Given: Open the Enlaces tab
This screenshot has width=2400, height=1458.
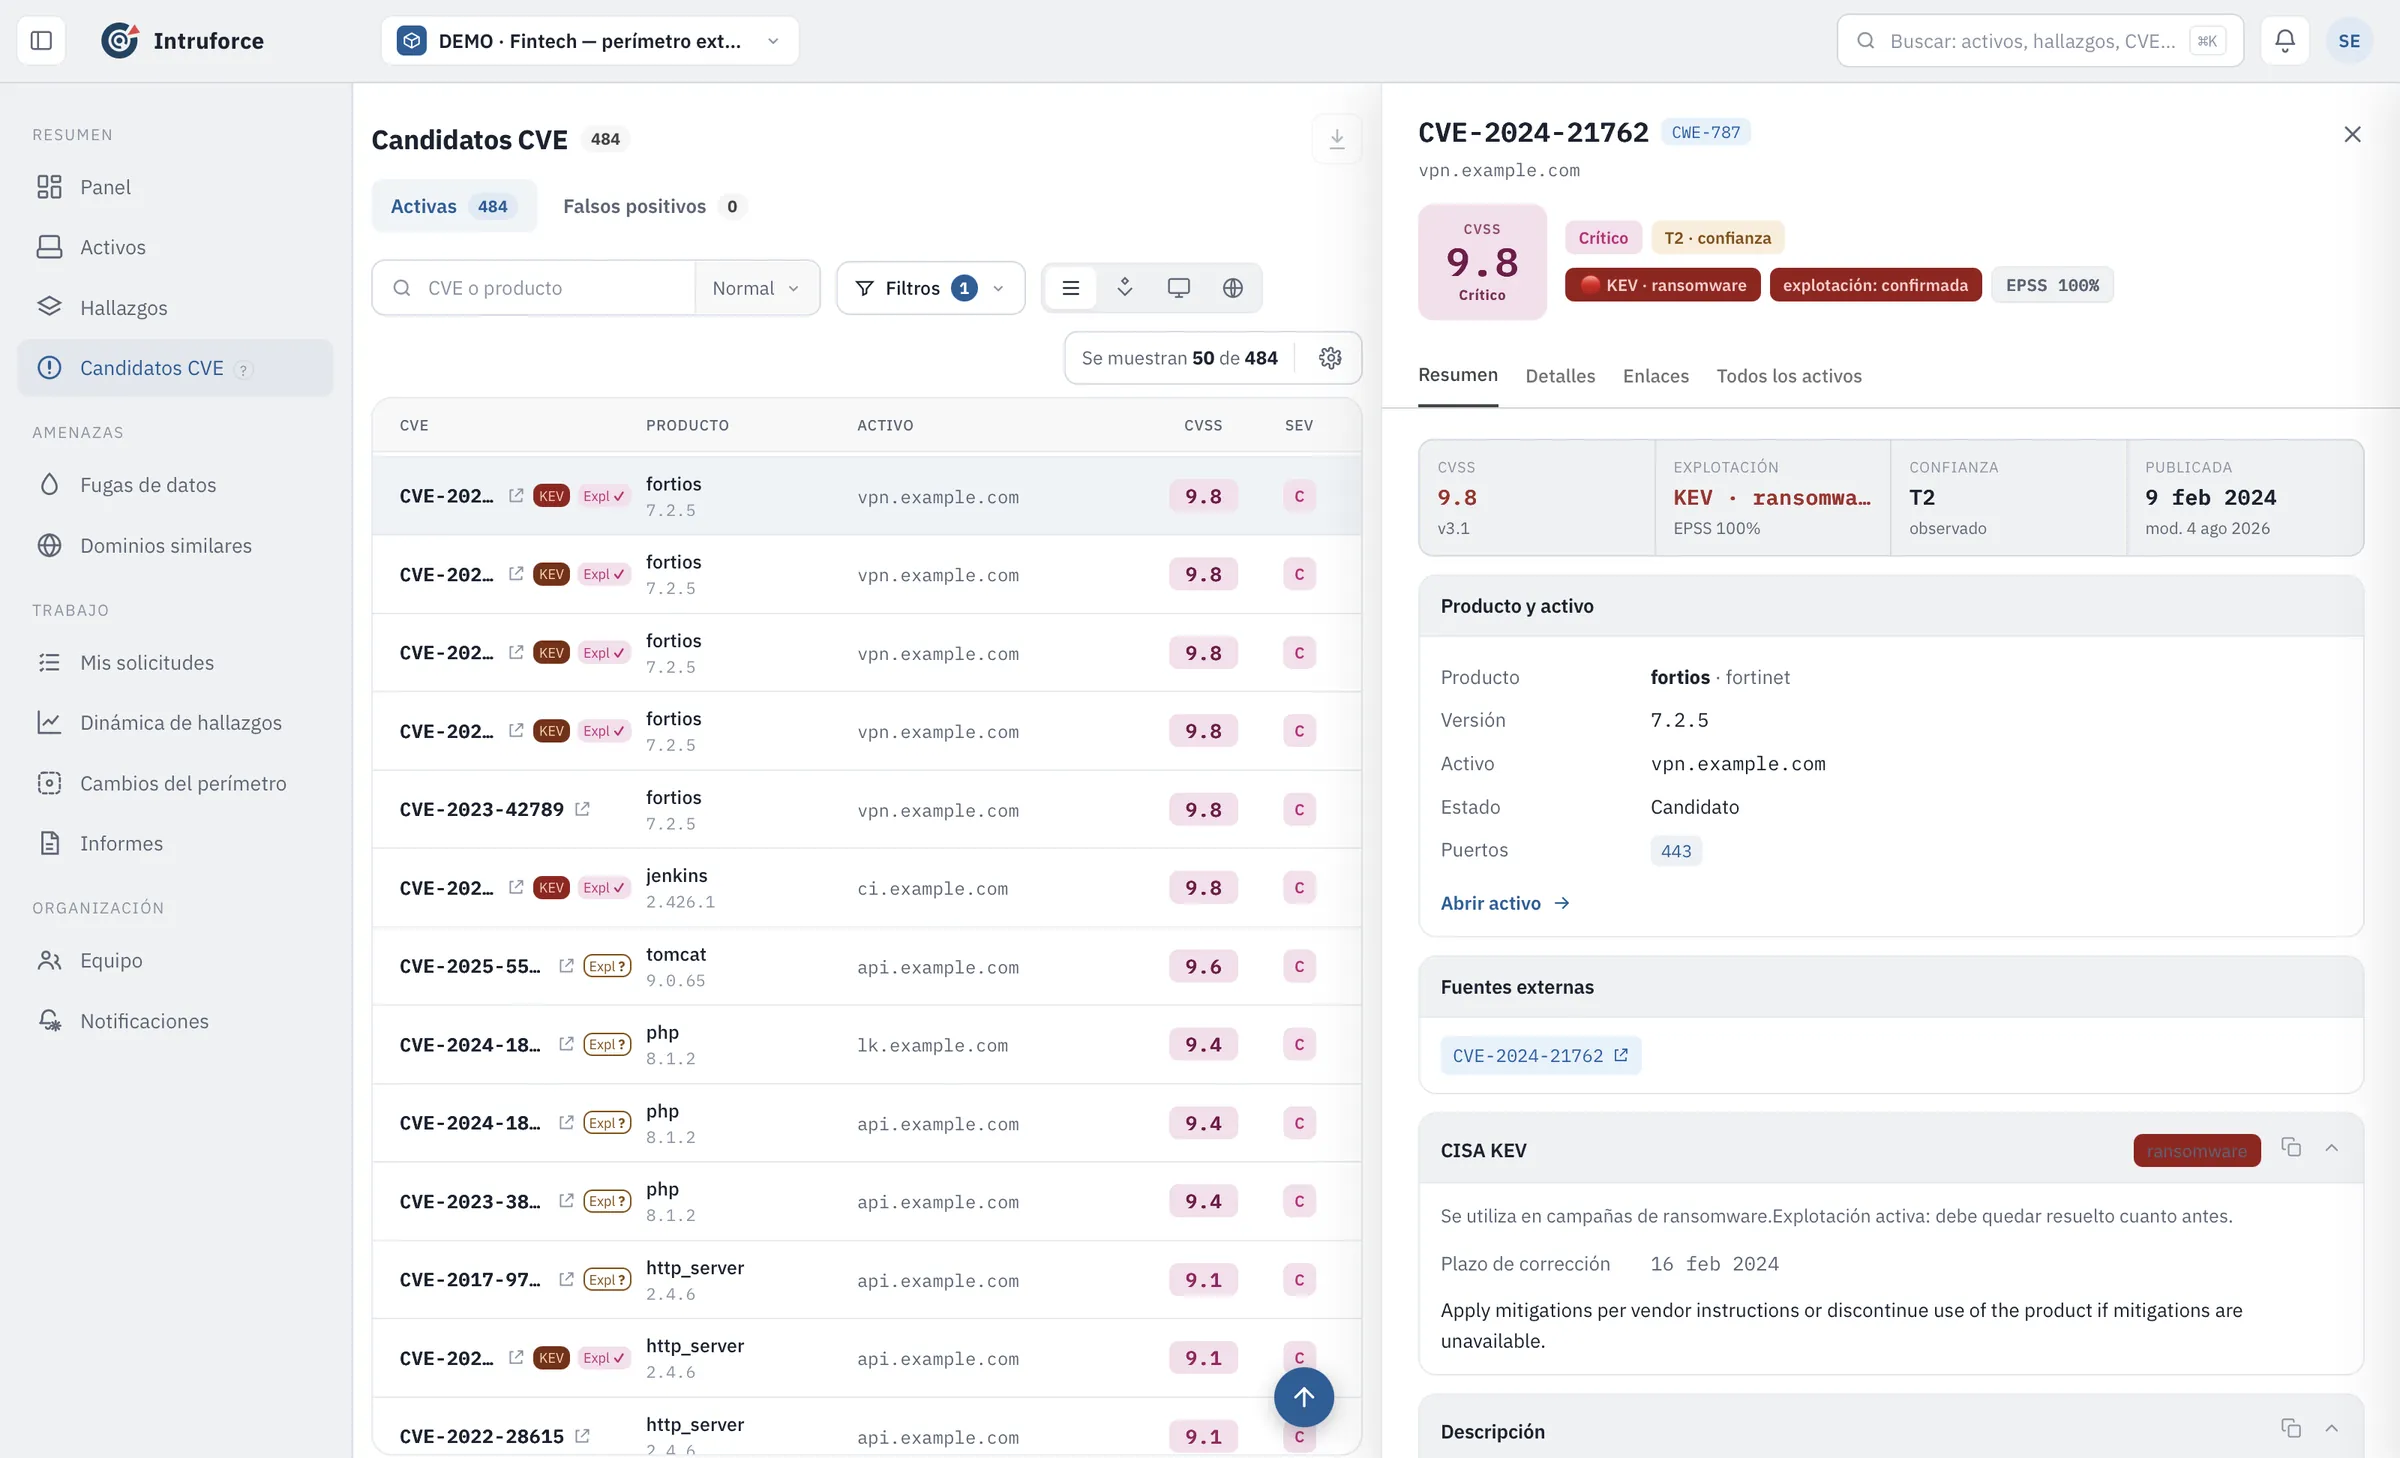Looking at the screenshot, I should pos(1656,376).
